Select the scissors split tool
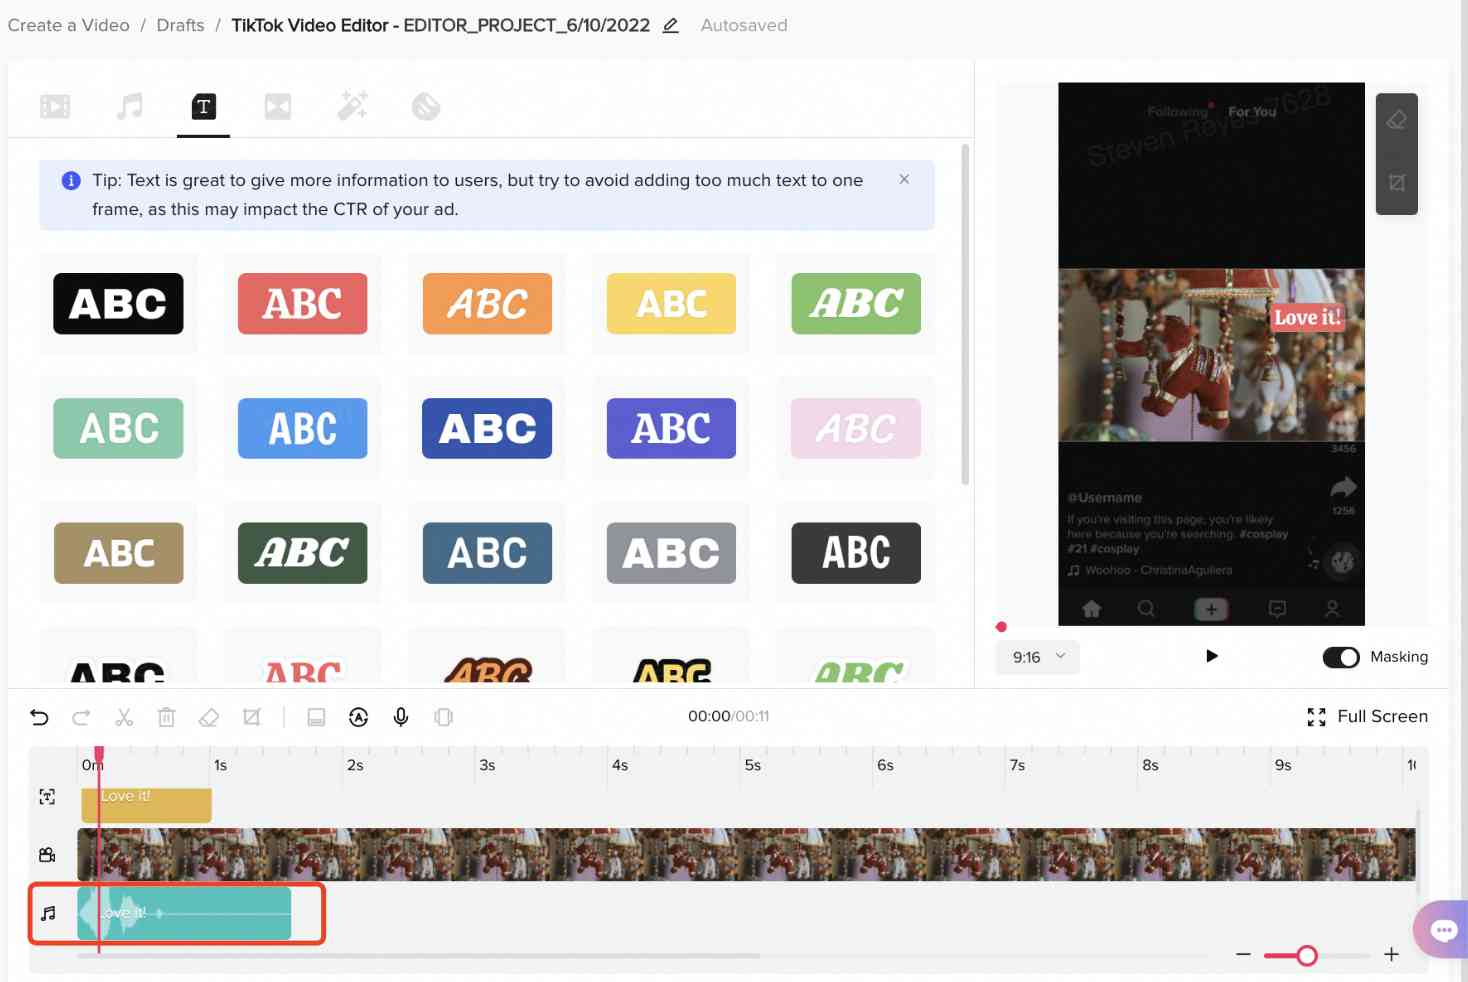Image resolution: width=1468 pixels, height=982 pixels. tap(124, 717)
